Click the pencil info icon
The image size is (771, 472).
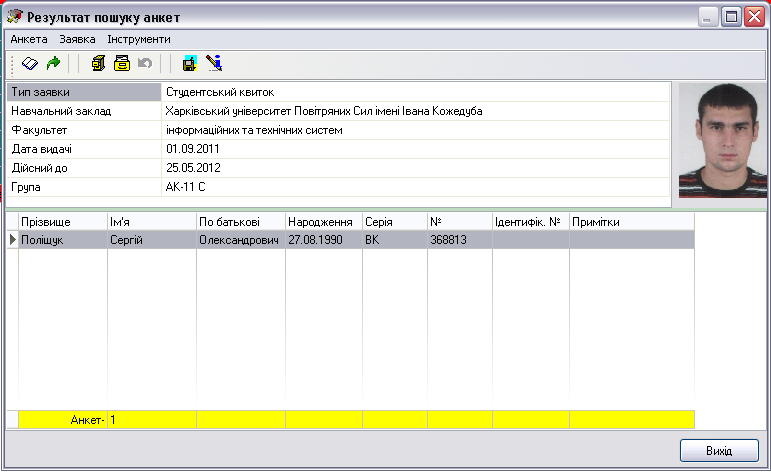pyautogui.click(x=214, y=63)
